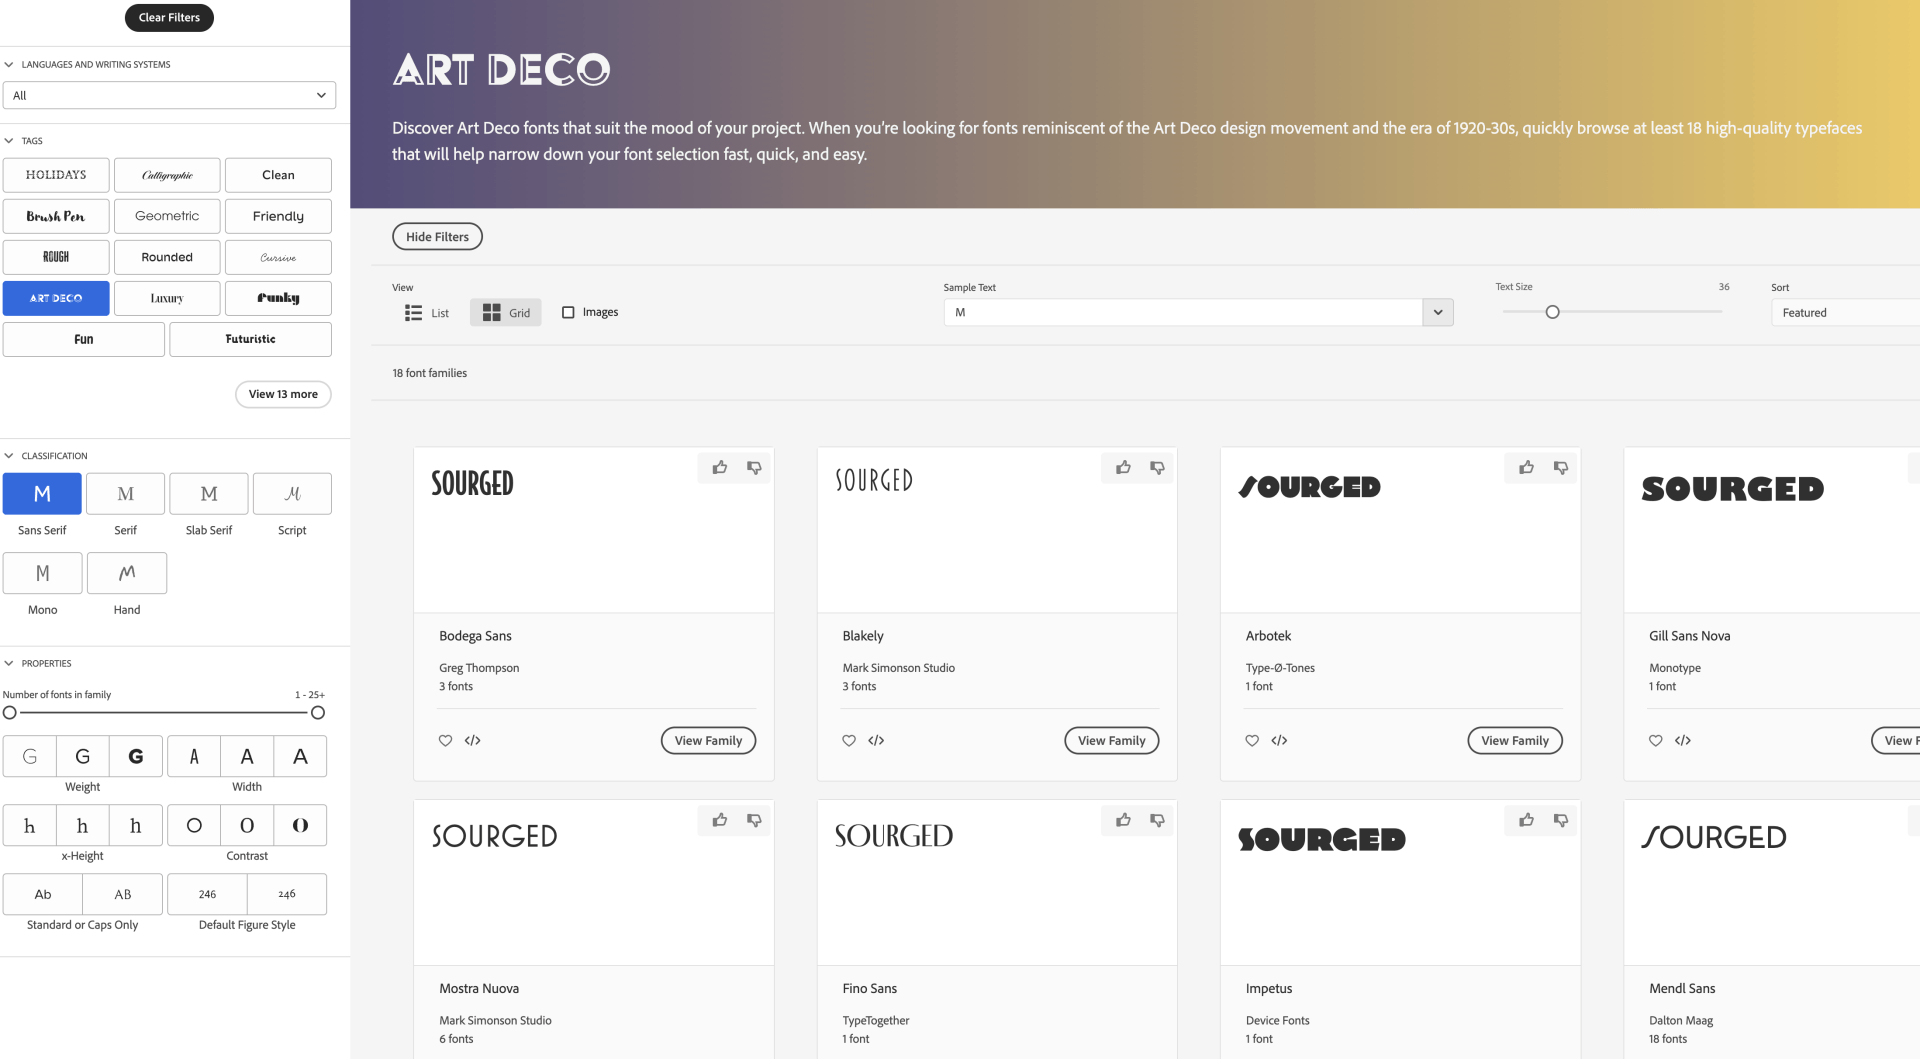Enable the Images checkbox
The image size is (1920, 1059).
pos(568,313)
